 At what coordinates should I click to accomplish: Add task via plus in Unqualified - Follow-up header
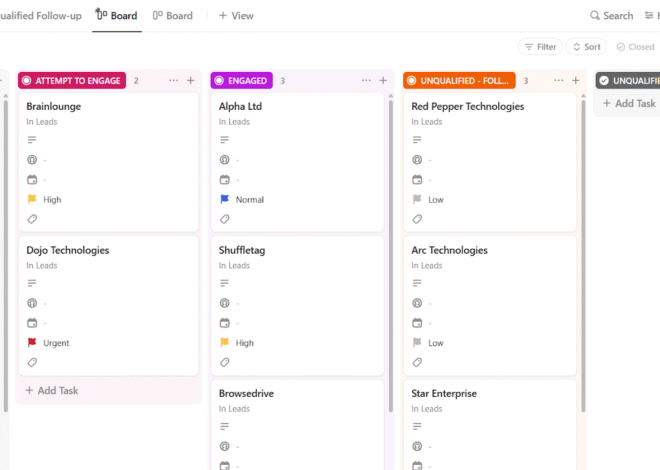[576, 80]
